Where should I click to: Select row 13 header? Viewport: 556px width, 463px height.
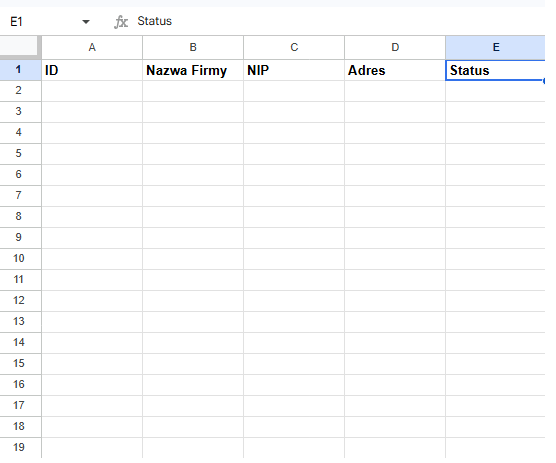coord(20,322)
